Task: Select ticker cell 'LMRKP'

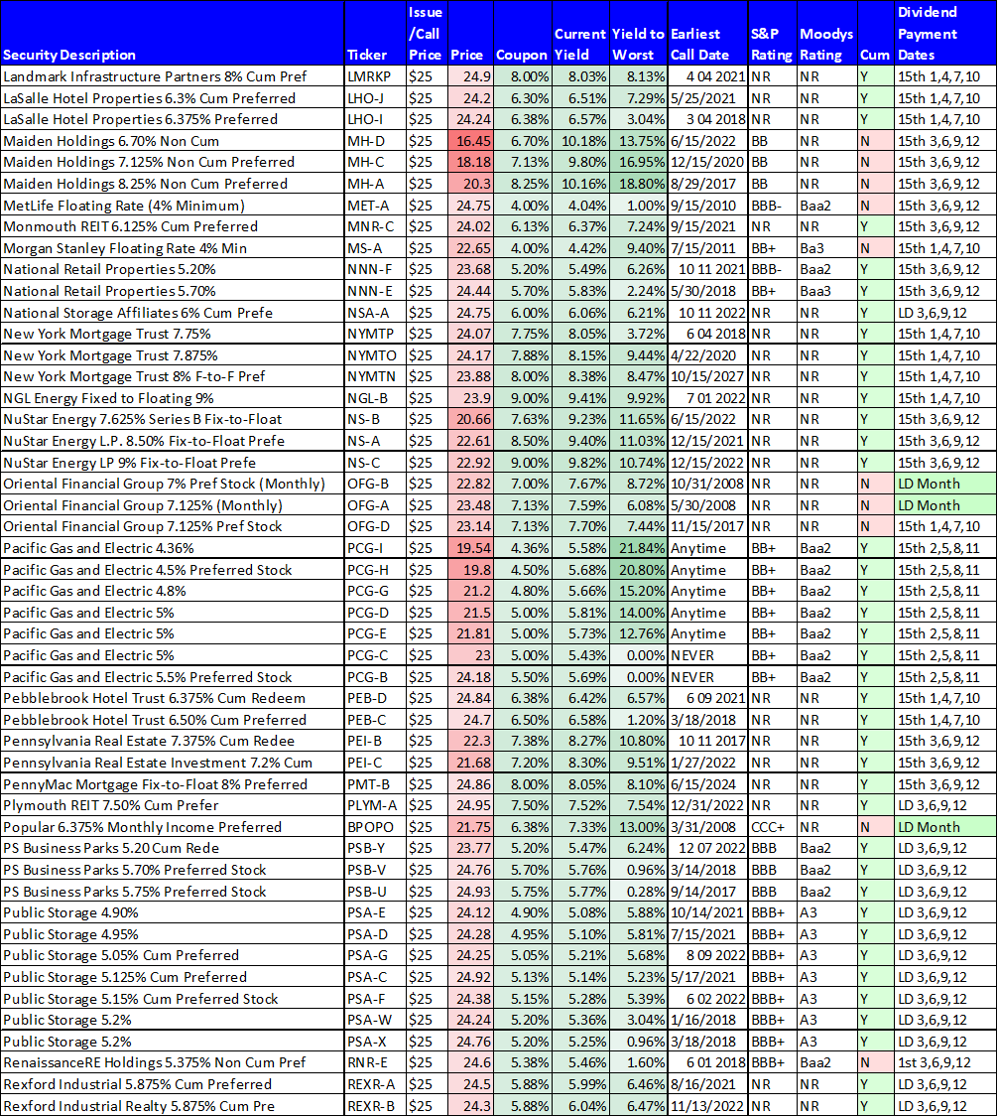Action: click(375, 77)
